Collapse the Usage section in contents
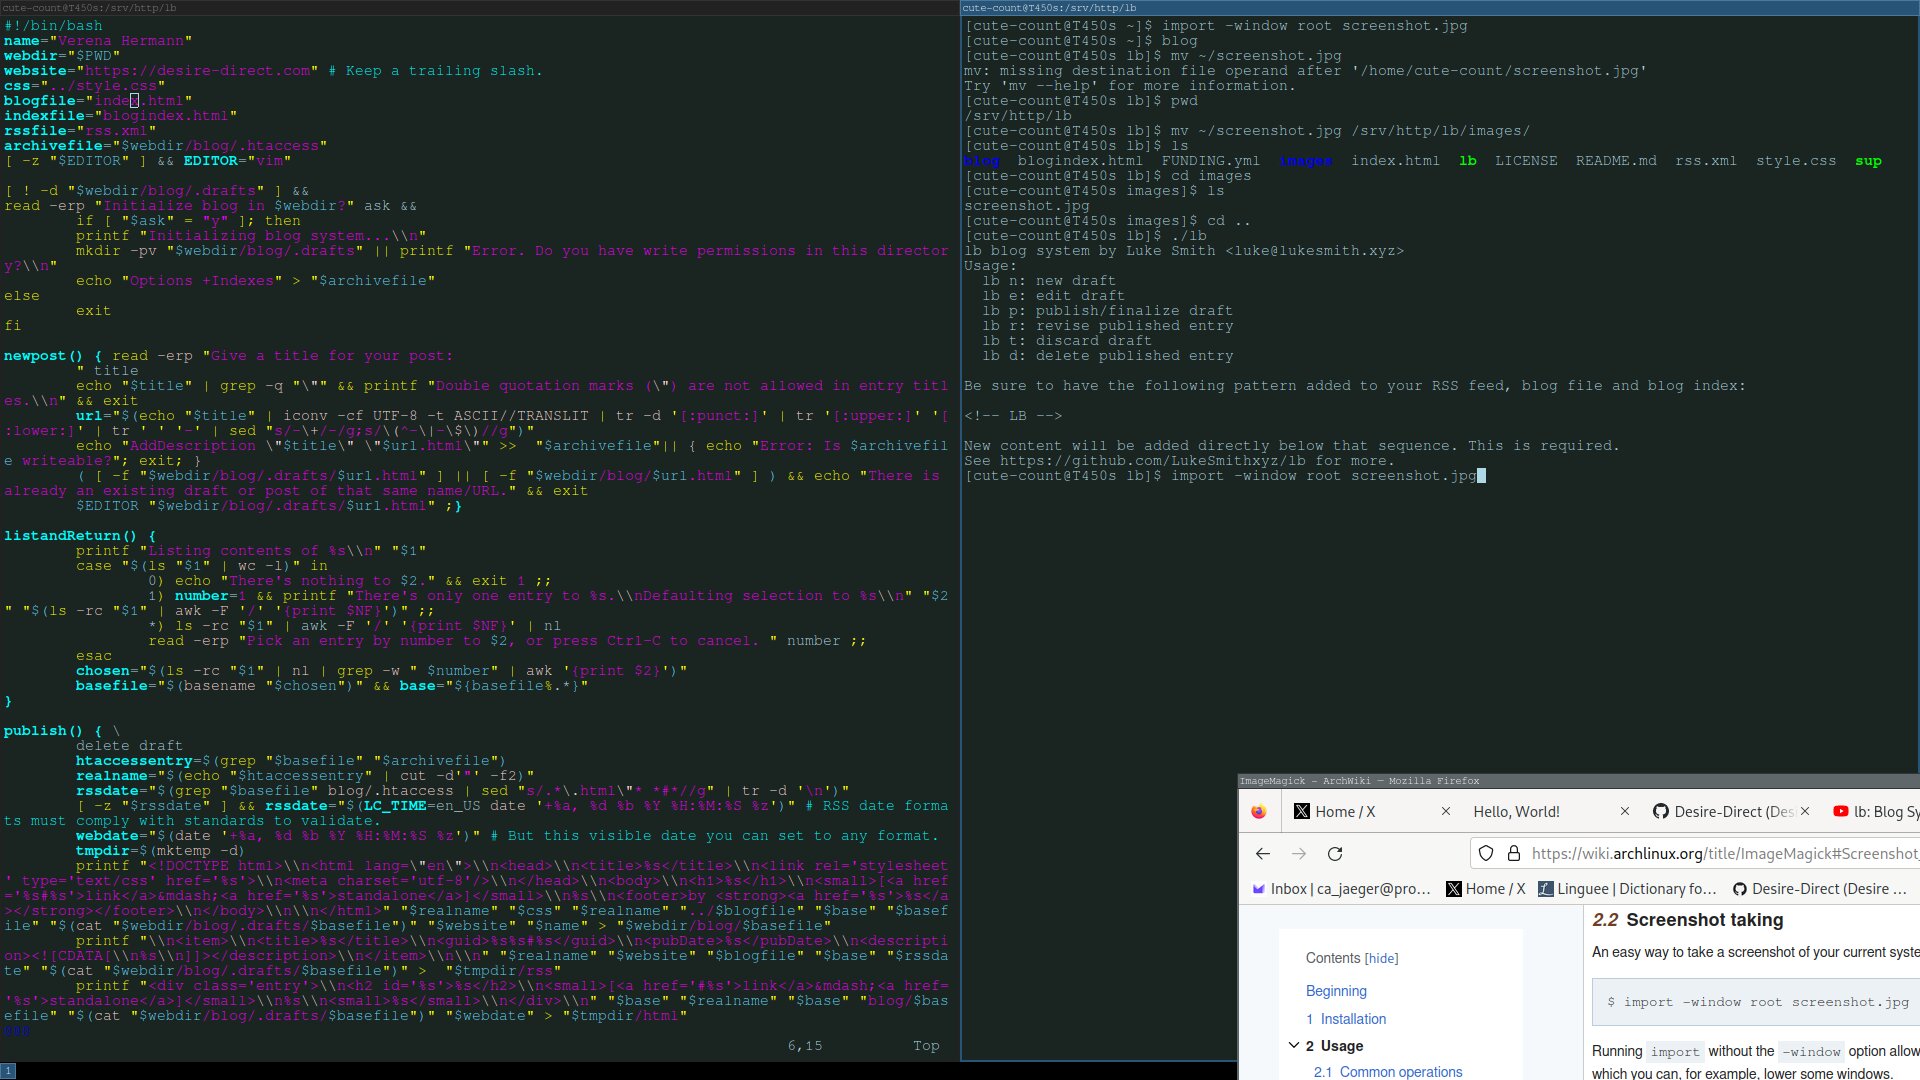1920x1080 pixels. (x=1294, y=1045)
